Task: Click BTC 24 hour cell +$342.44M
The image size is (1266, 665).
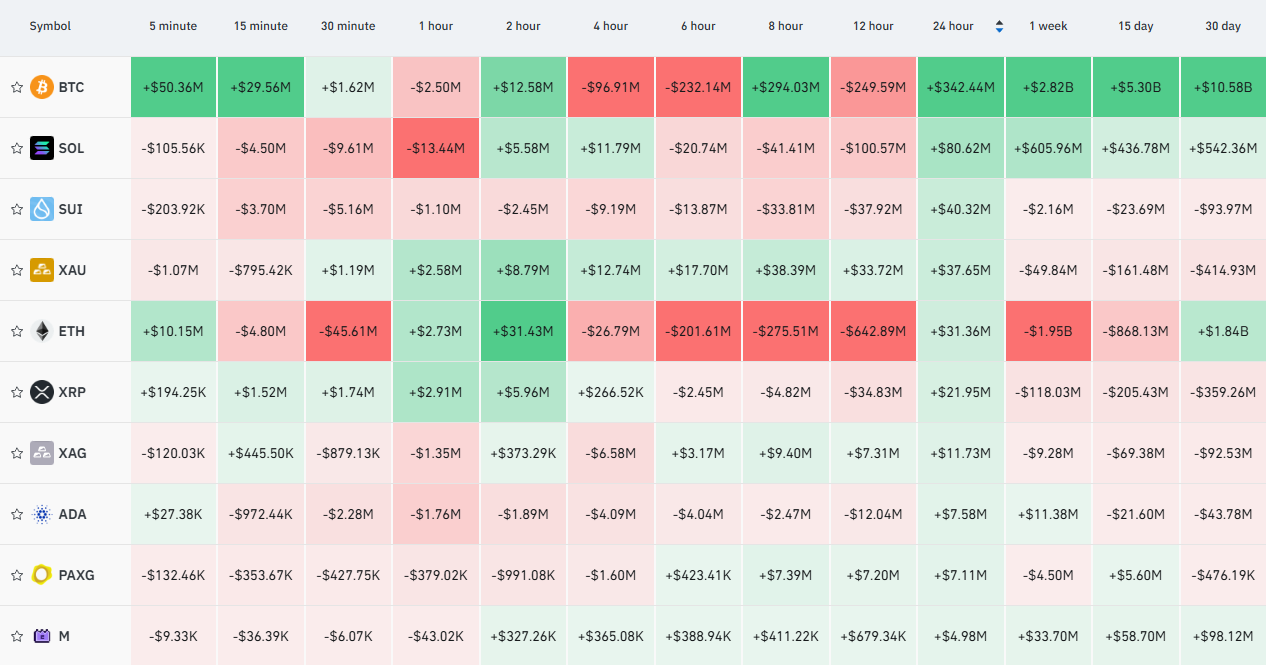Action: (961, 87)
